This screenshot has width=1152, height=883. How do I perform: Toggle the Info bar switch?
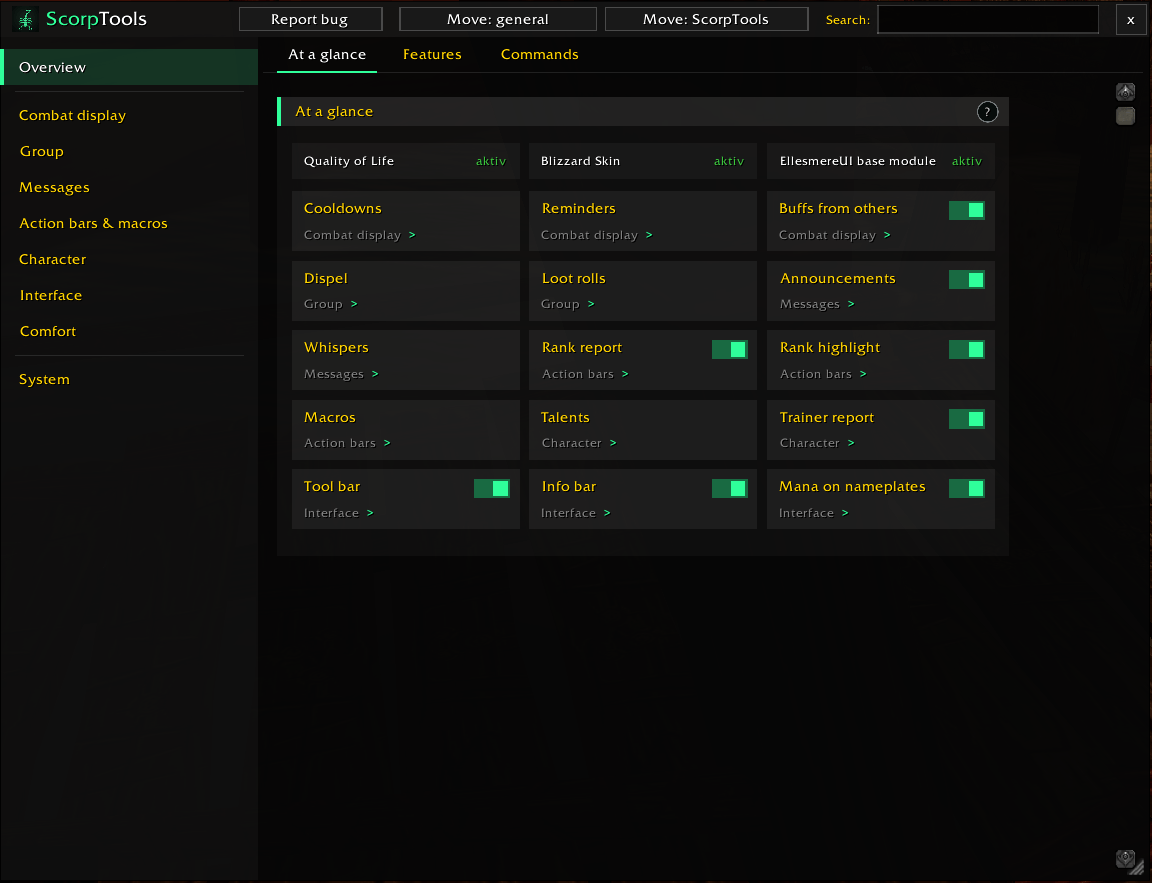coord(729,489)
